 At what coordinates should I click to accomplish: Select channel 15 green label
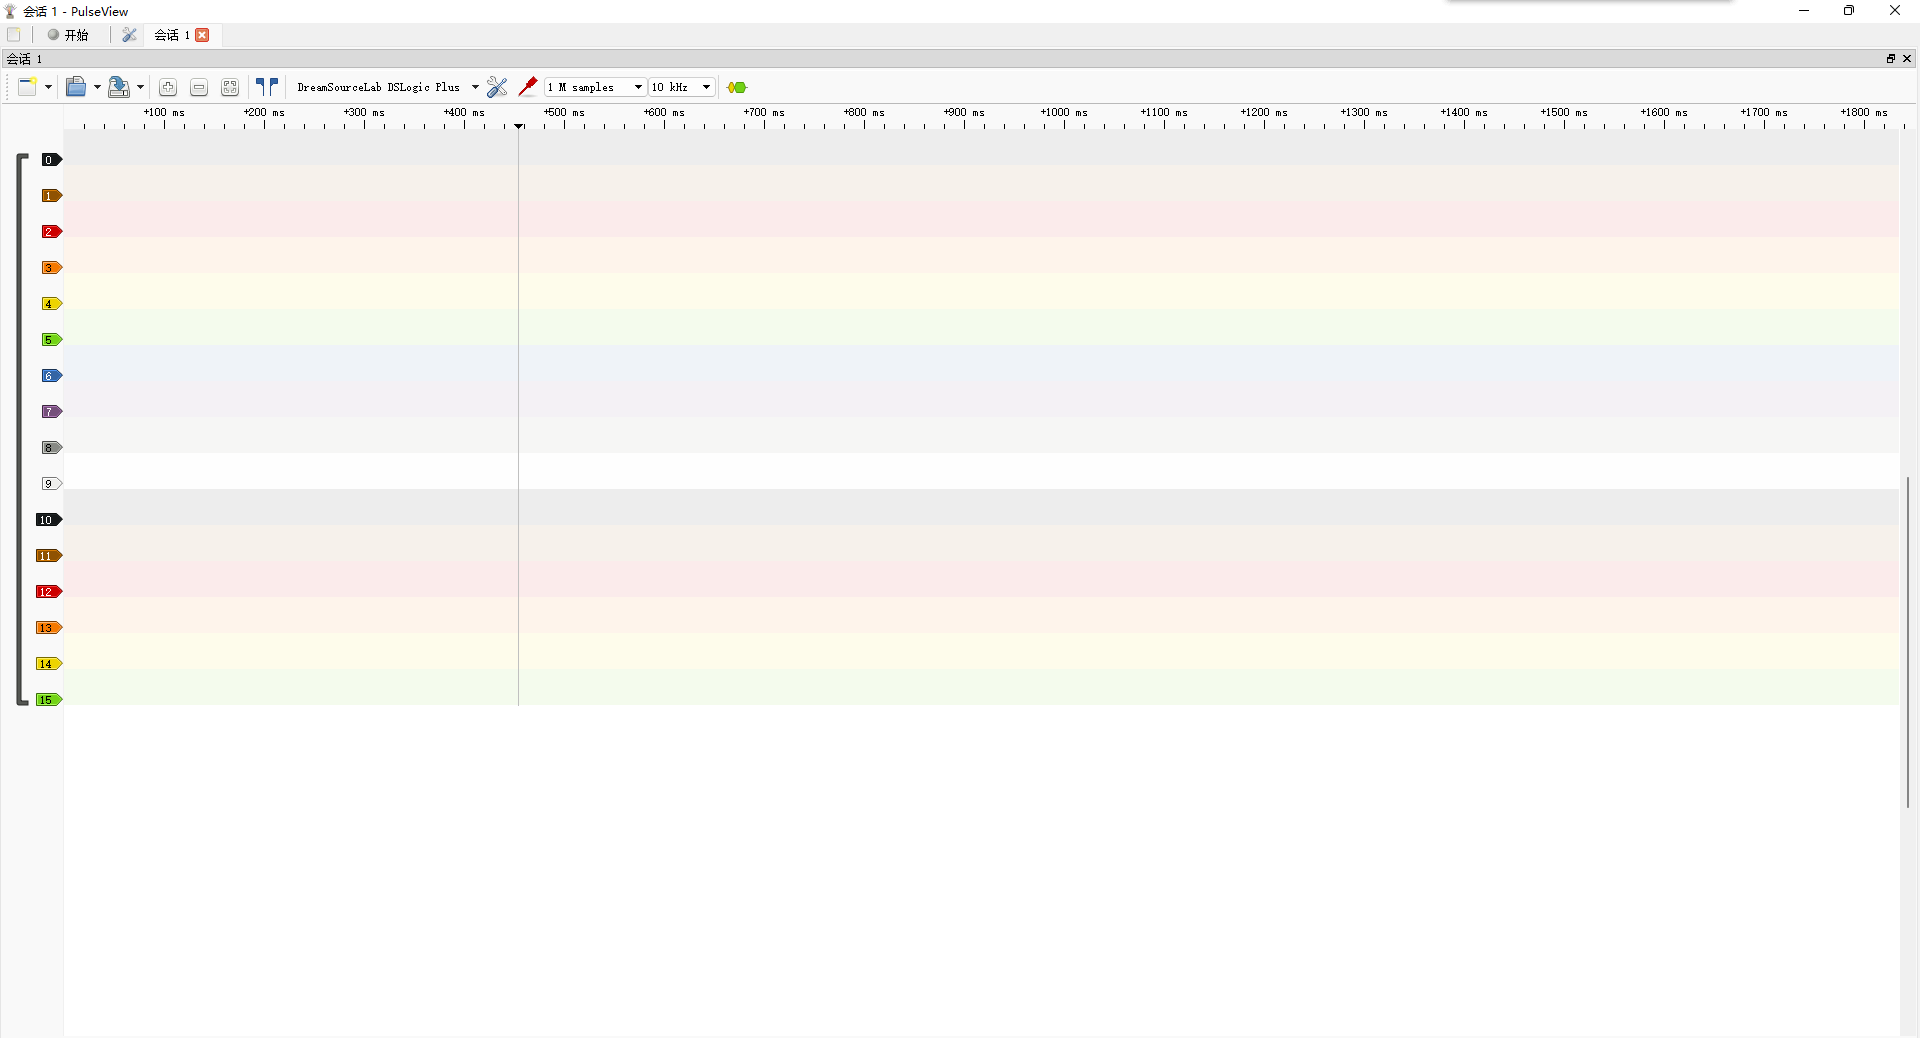point(49,700)
